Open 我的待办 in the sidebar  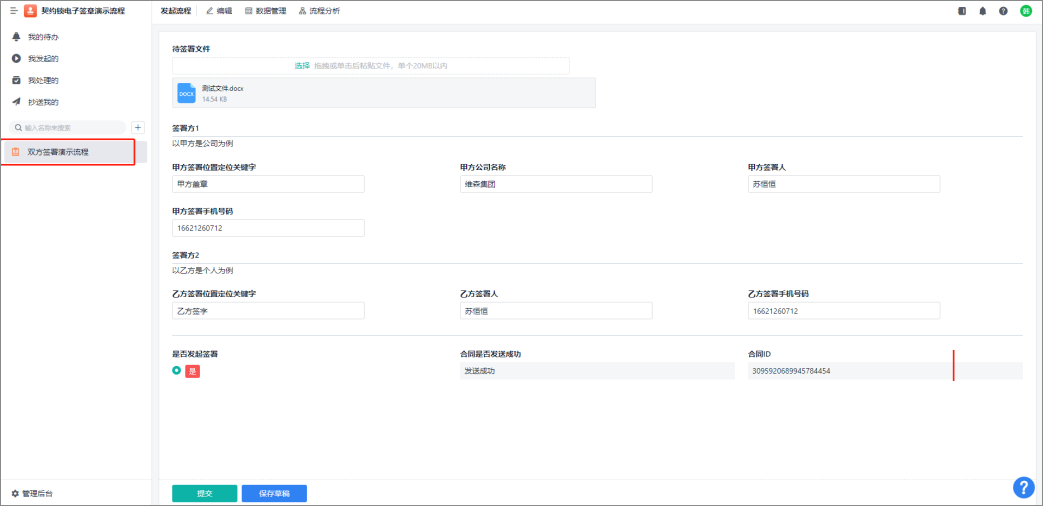coord(42,37)
